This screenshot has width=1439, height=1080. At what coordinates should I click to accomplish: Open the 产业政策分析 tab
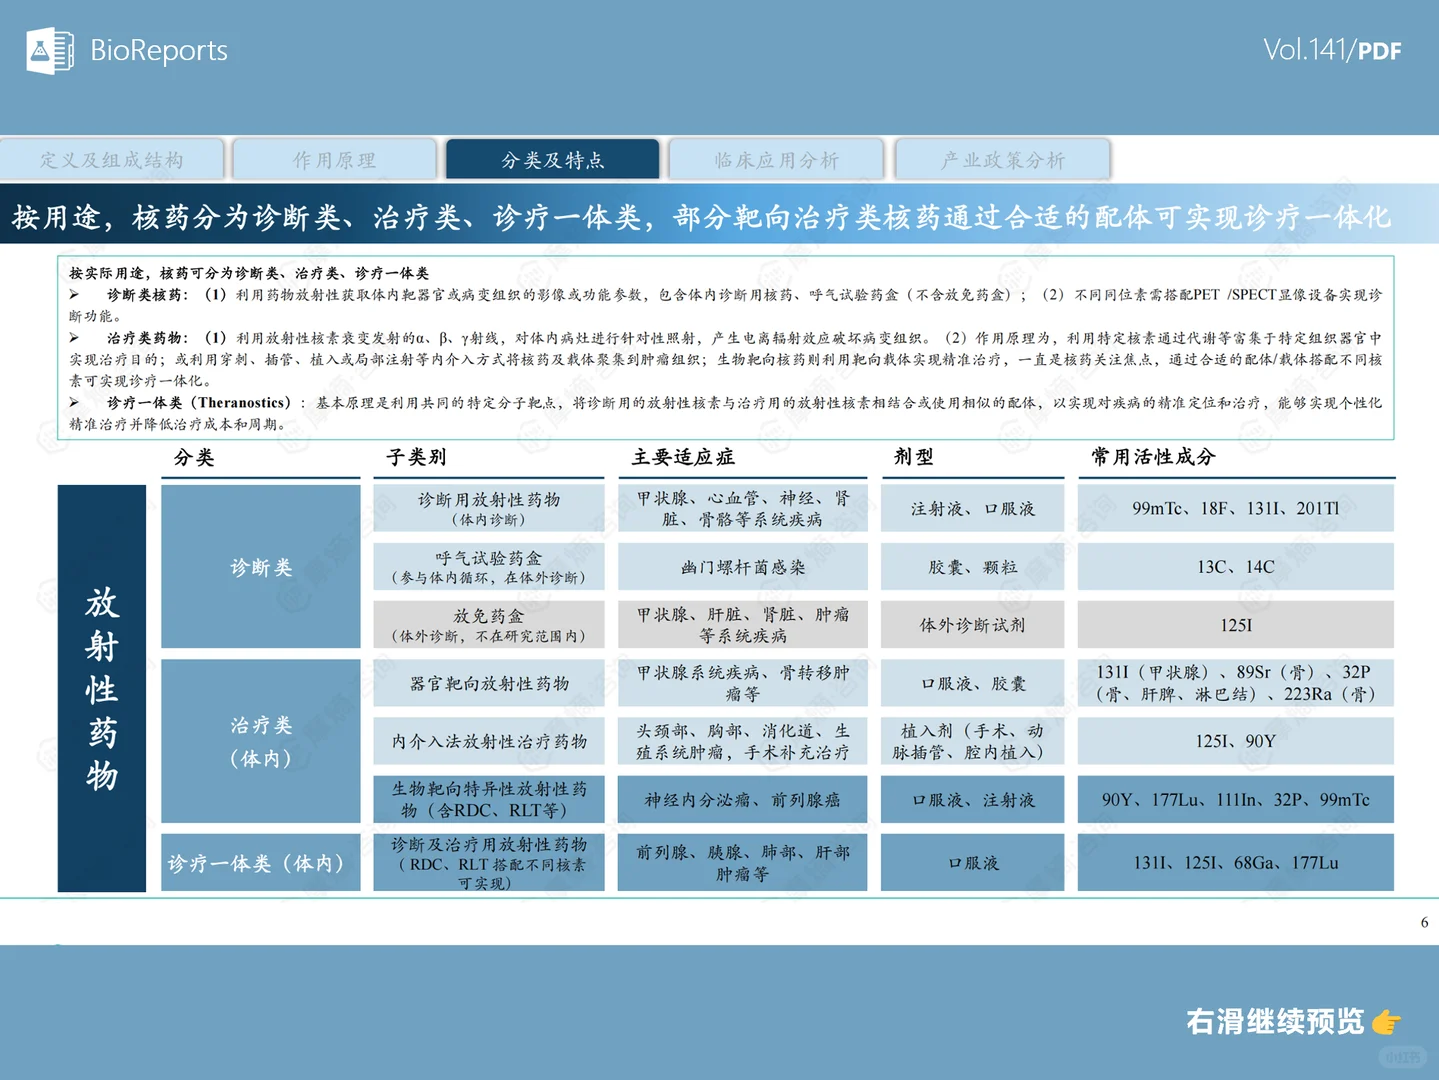pos(1002,158)
